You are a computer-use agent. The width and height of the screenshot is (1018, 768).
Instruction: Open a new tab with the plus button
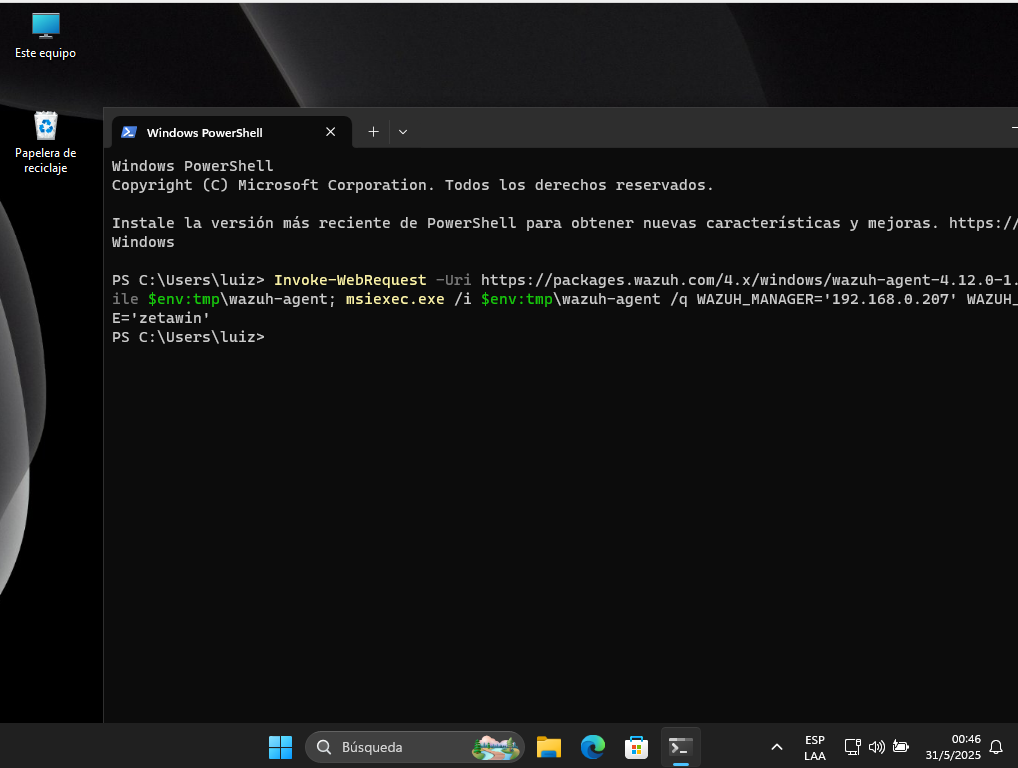coord(373,131)
